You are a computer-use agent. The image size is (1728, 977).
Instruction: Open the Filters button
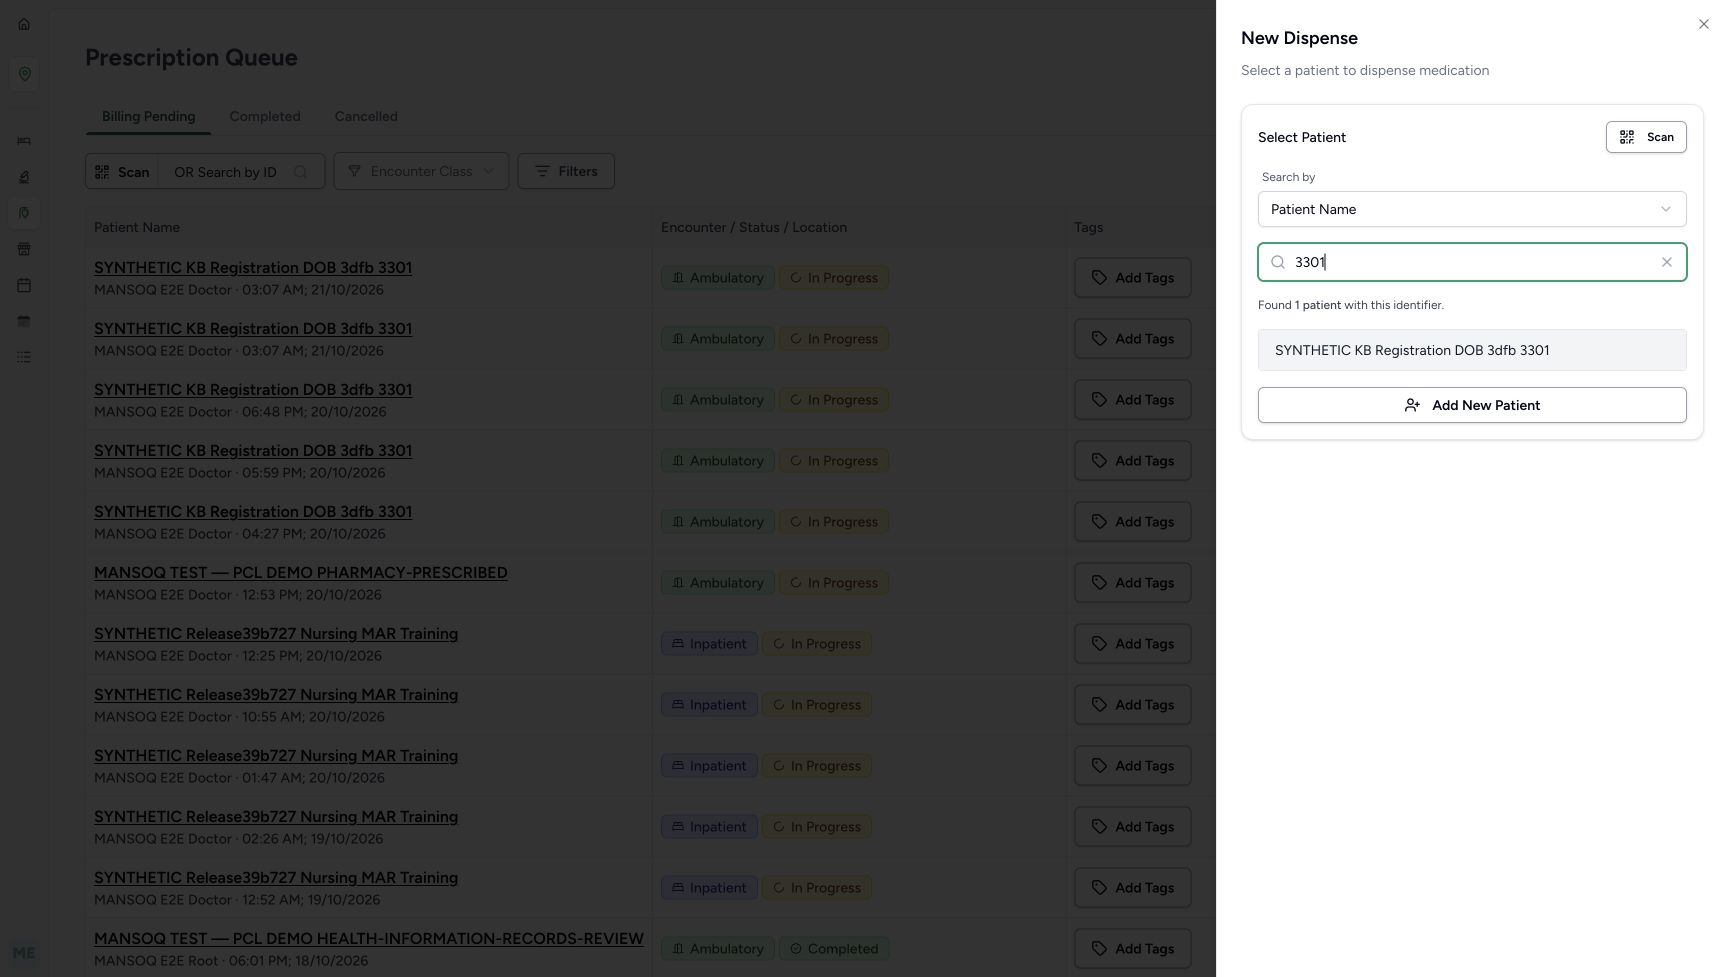click(x=566, y=171)
